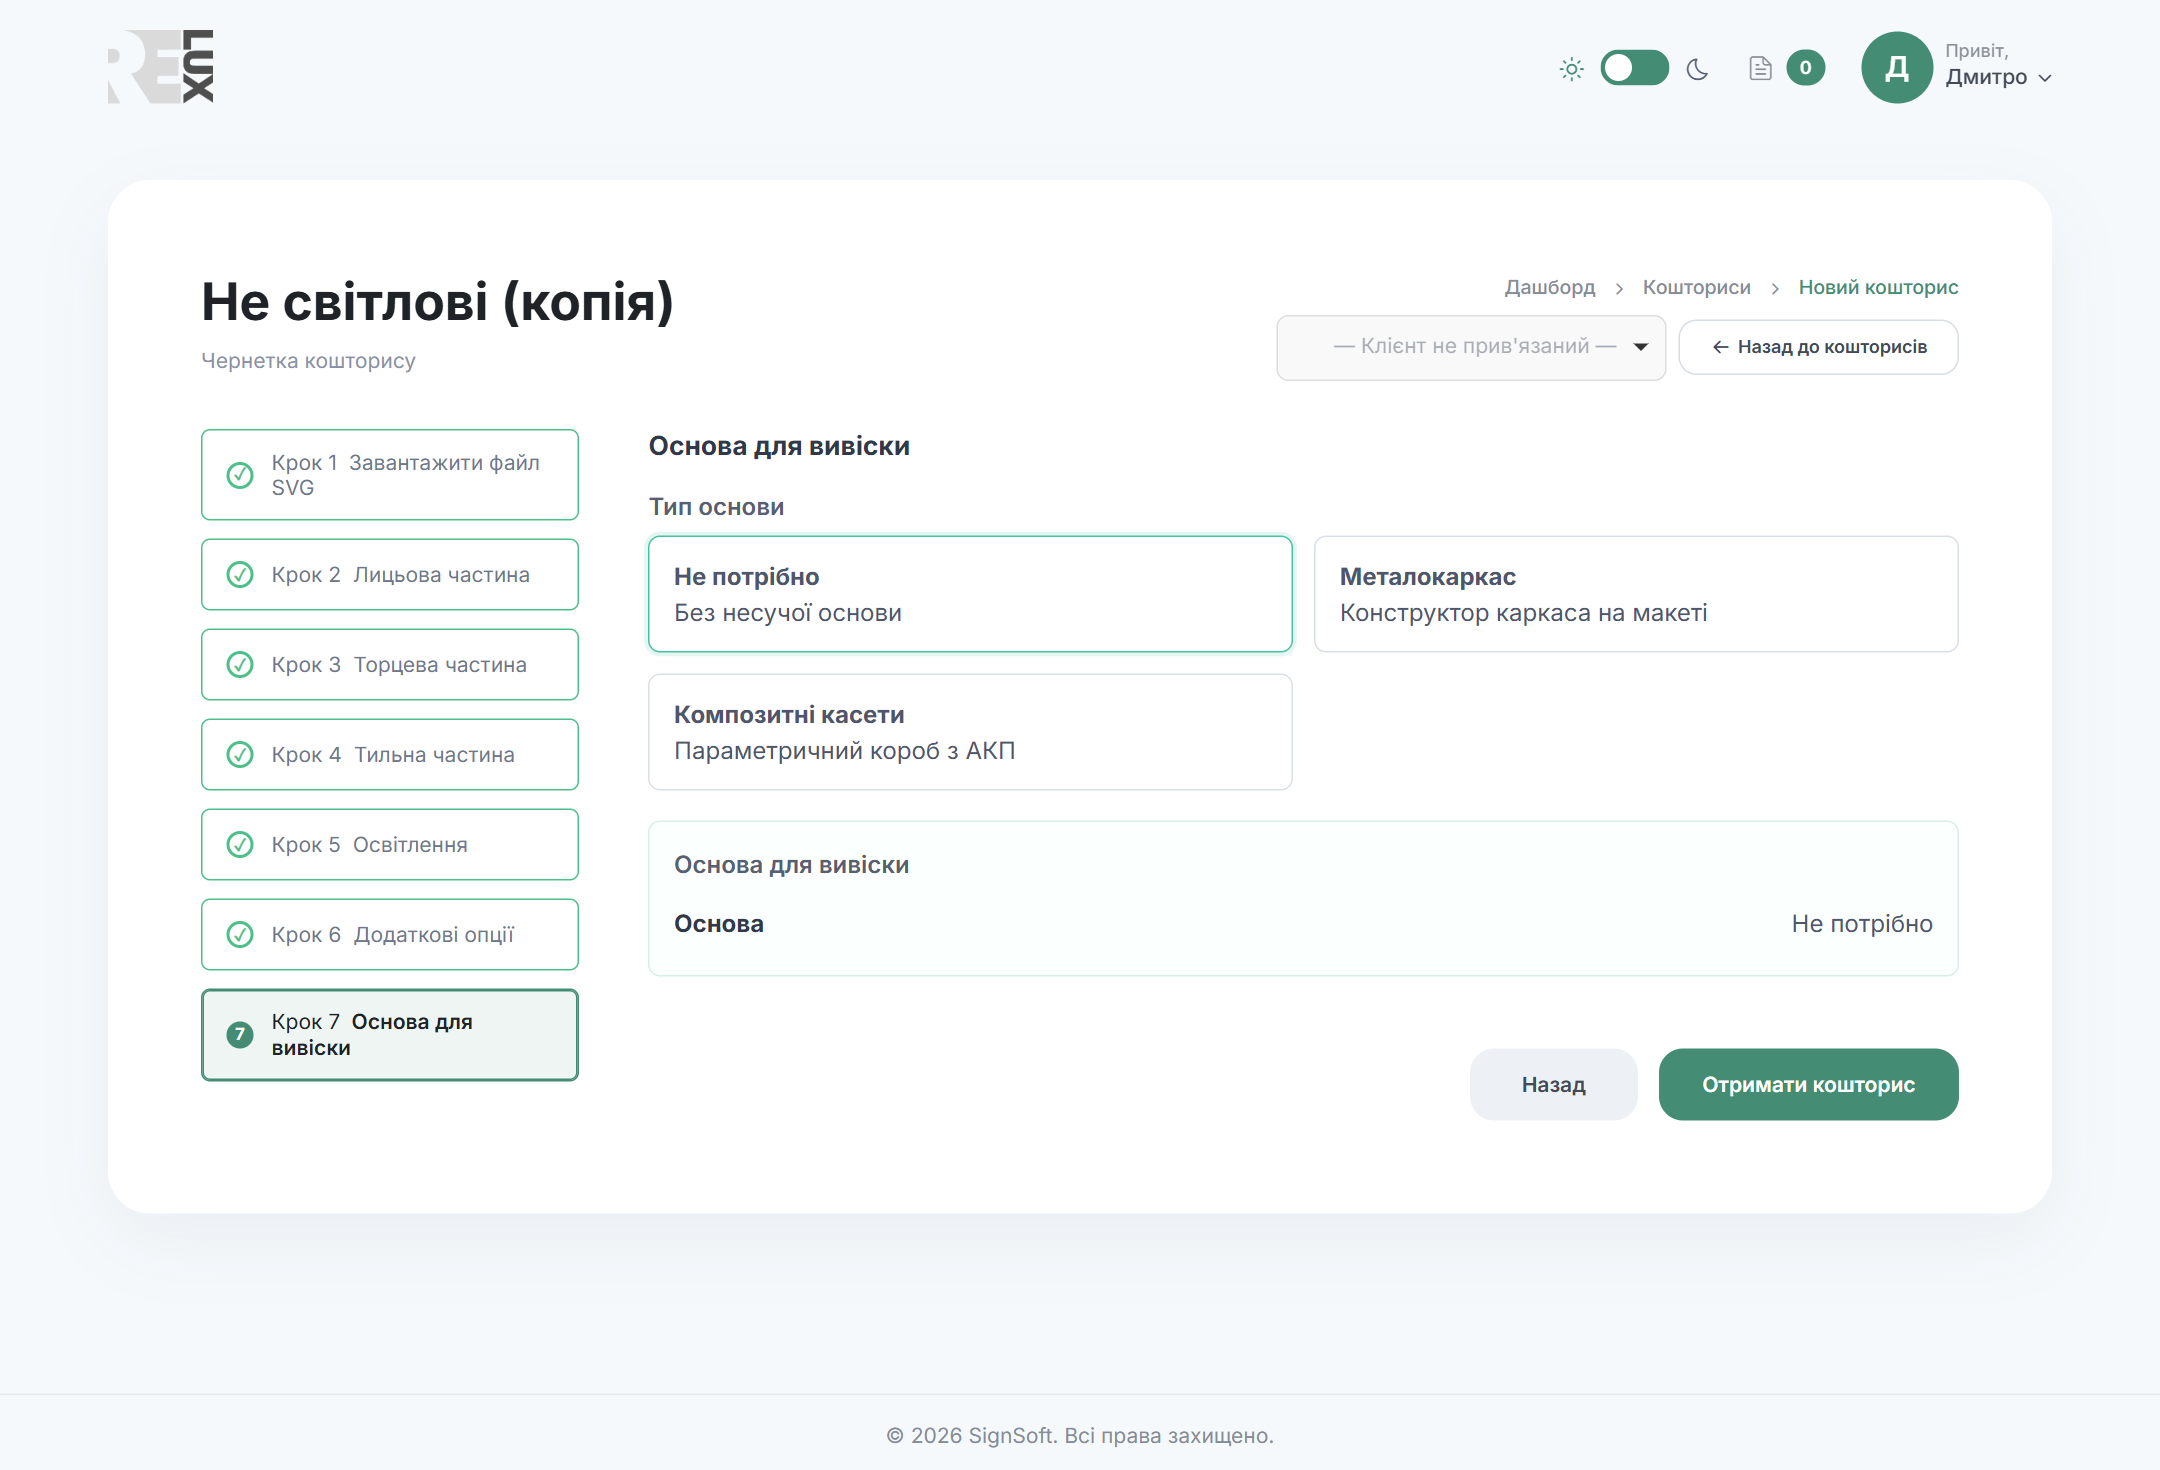Viewport: 2160px width, 1470px height.
Task: Click the green counter badge showing 0
Action: (x=1805, y=68)
